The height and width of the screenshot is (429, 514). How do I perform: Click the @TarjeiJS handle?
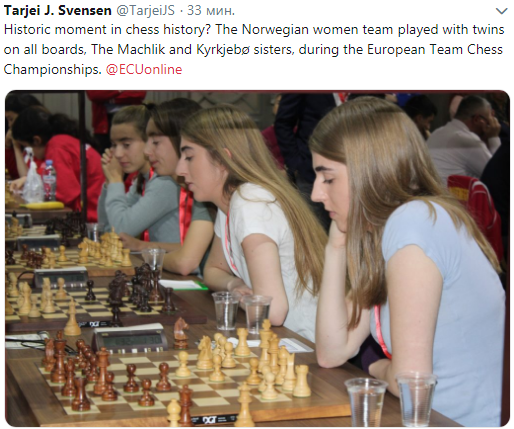click(x=145, y=11)
